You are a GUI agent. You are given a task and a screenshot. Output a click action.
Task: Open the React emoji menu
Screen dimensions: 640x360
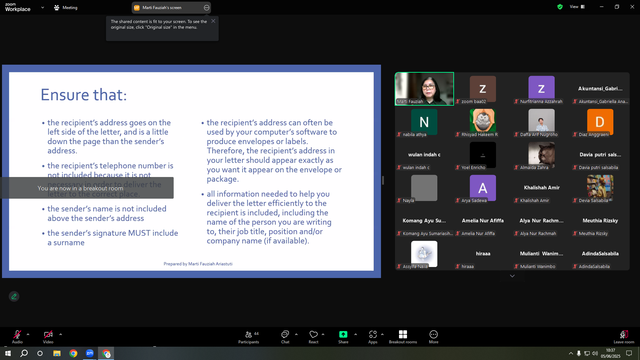313,336
